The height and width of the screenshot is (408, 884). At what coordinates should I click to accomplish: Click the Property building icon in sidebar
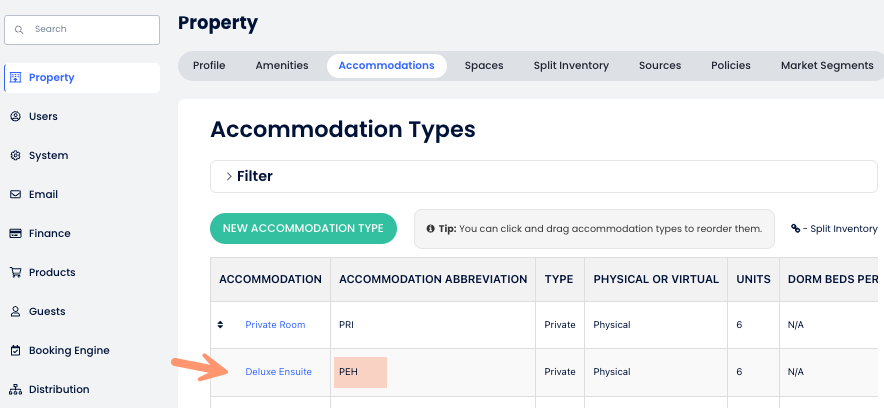click(16, 78)
